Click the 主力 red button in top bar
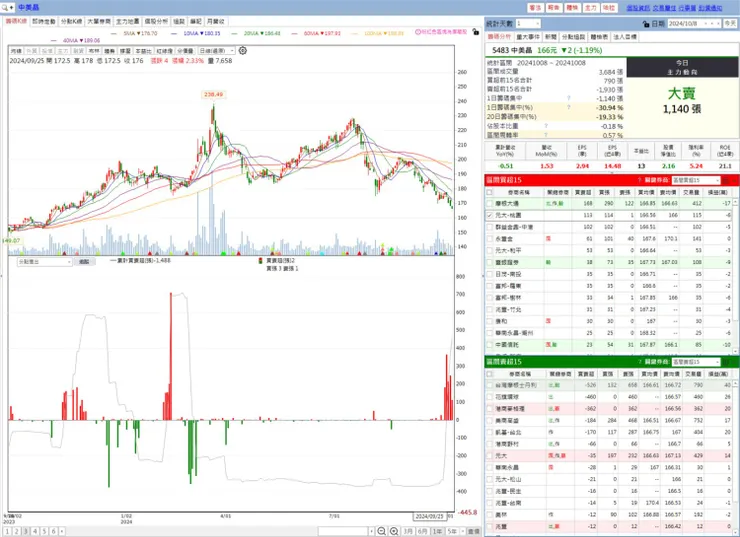Image resolution: width=740 pixels, height=537 pixels. click(590, 8)
